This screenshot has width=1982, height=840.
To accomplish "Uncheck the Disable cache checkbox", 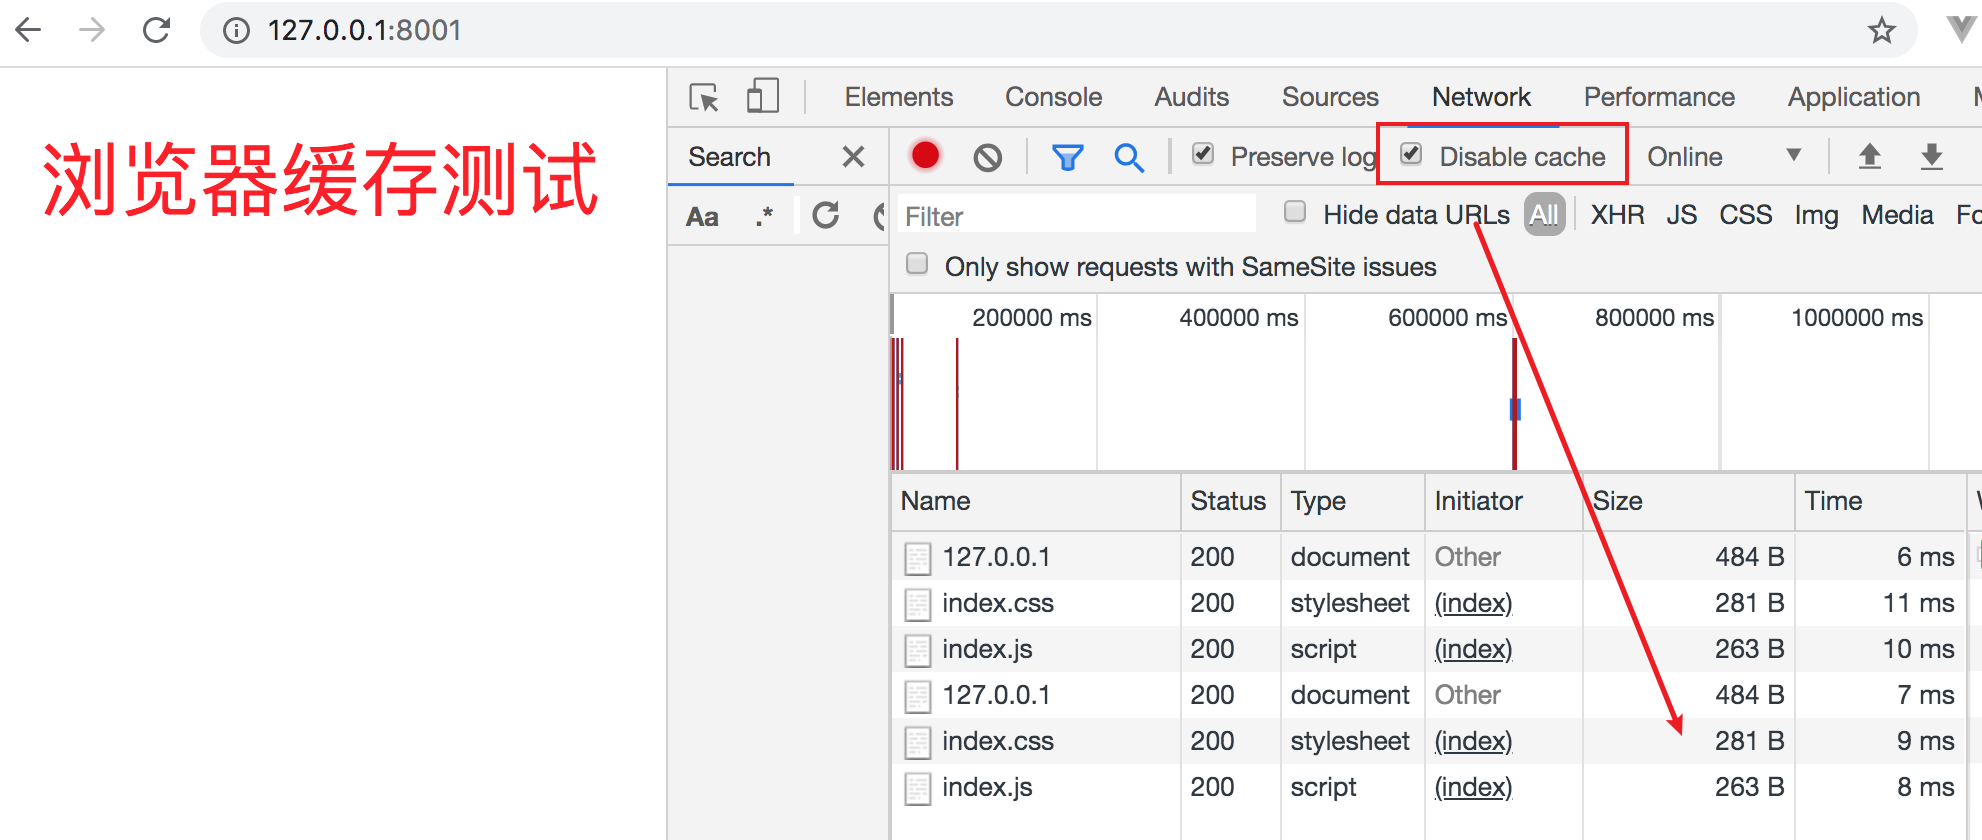I will tap(1411, 154).
